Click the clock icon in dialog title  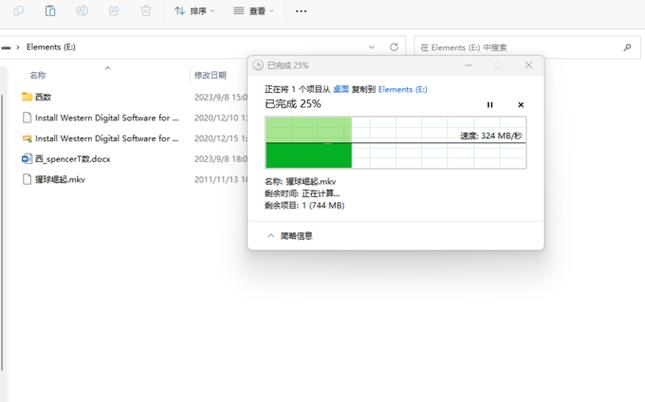[x=258, y=65]
